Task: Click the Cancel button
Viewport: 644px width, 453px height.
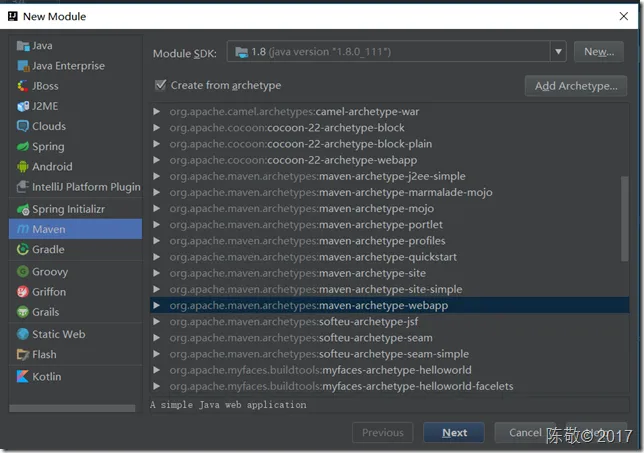Action: click(x=525, y=432)
